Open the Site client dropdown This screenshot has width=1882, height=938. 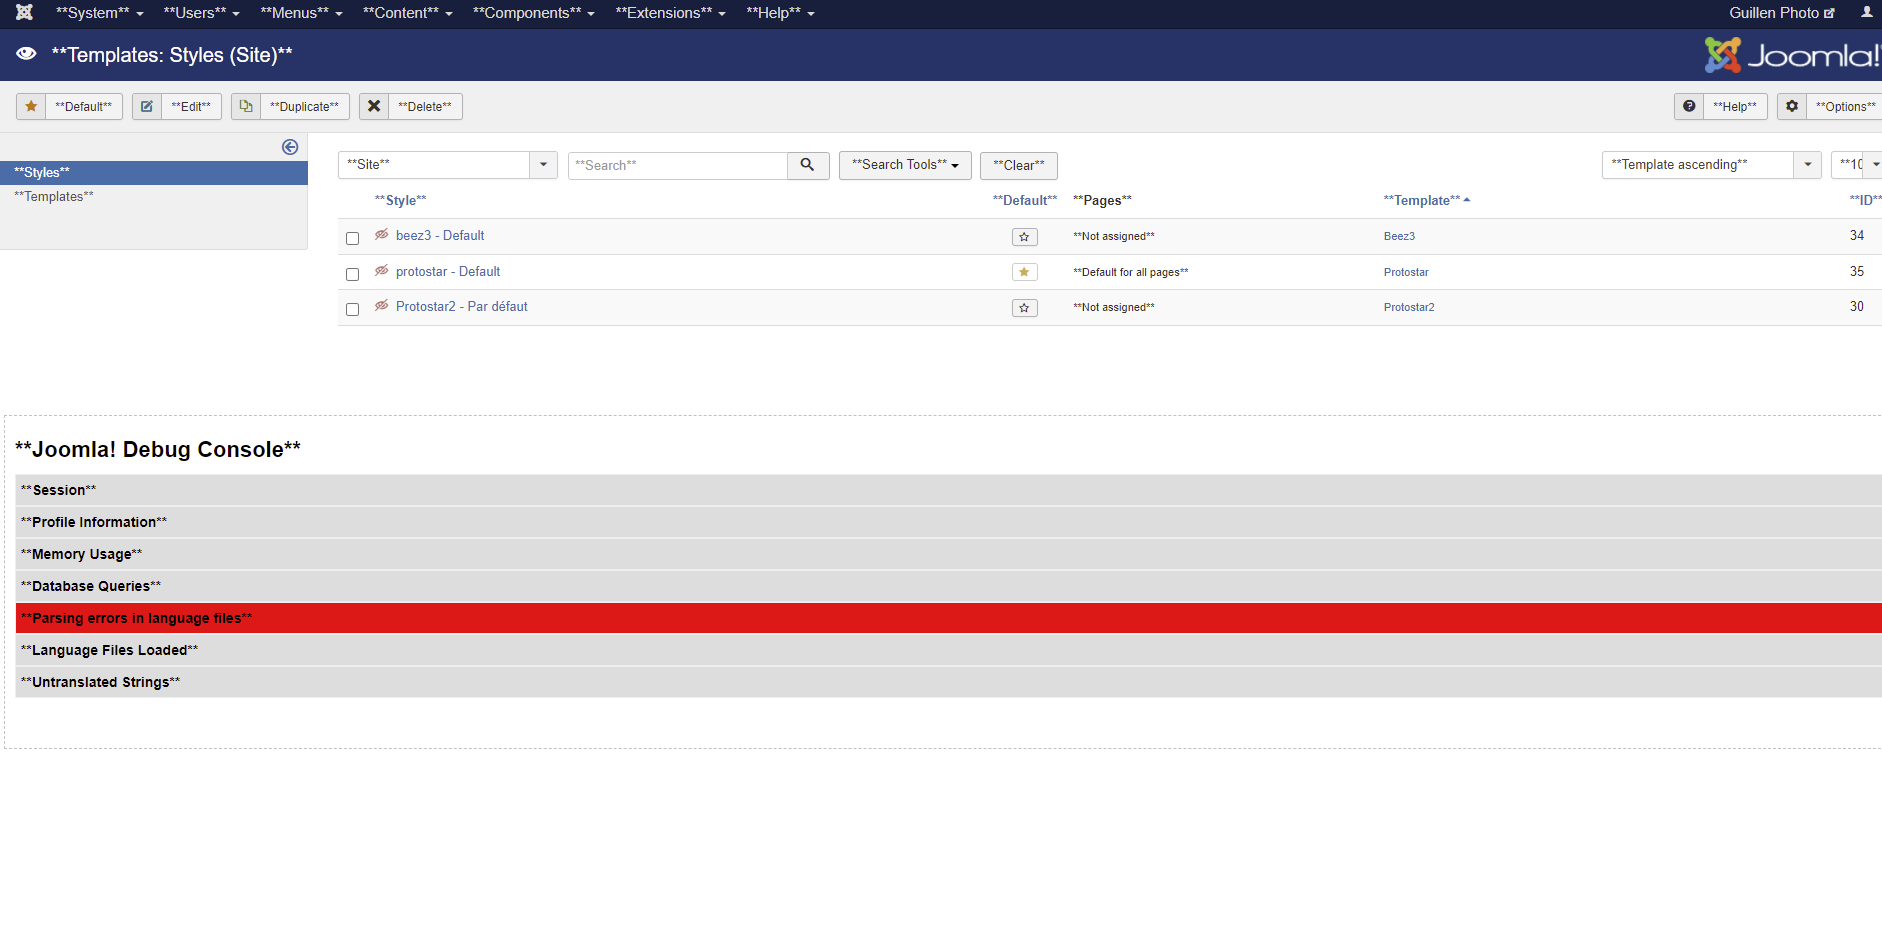tap(447, 165)
